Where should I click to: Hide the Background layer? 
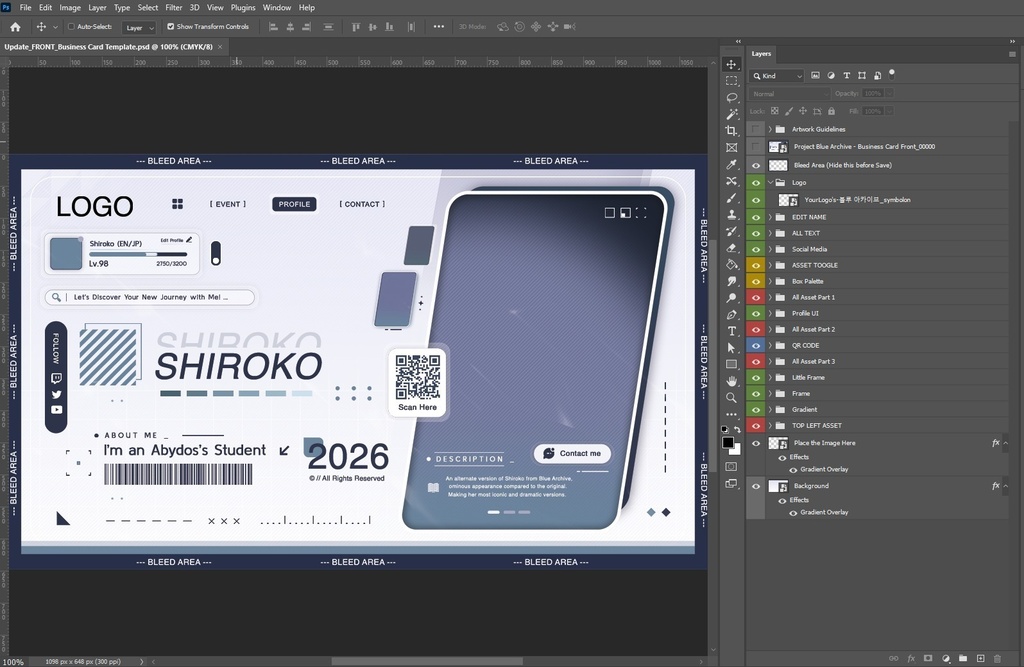(x=756, y=486)
